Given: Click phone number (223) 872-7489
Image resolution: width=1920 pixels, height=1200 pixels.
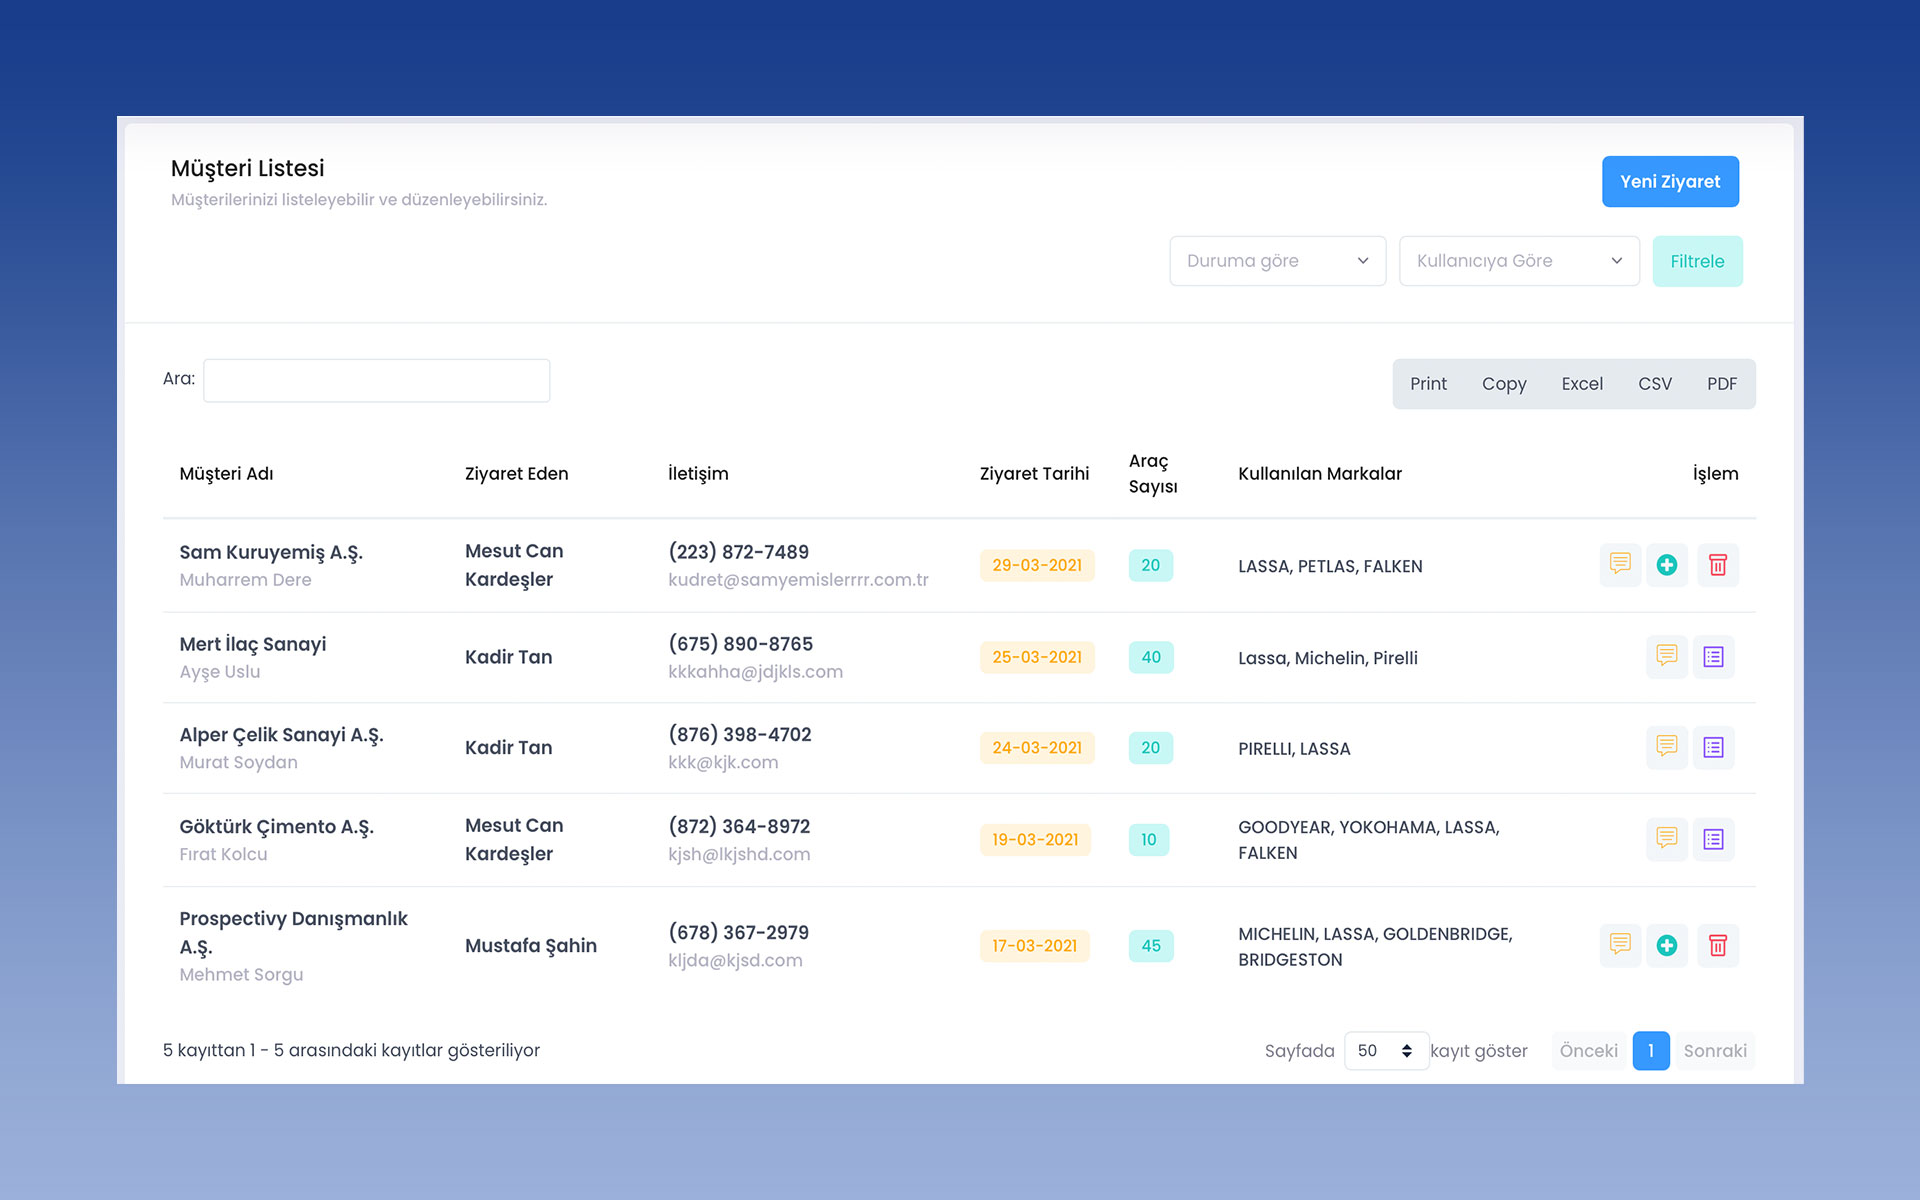Looking at the screenshot, I should click(x=738, y=552).
